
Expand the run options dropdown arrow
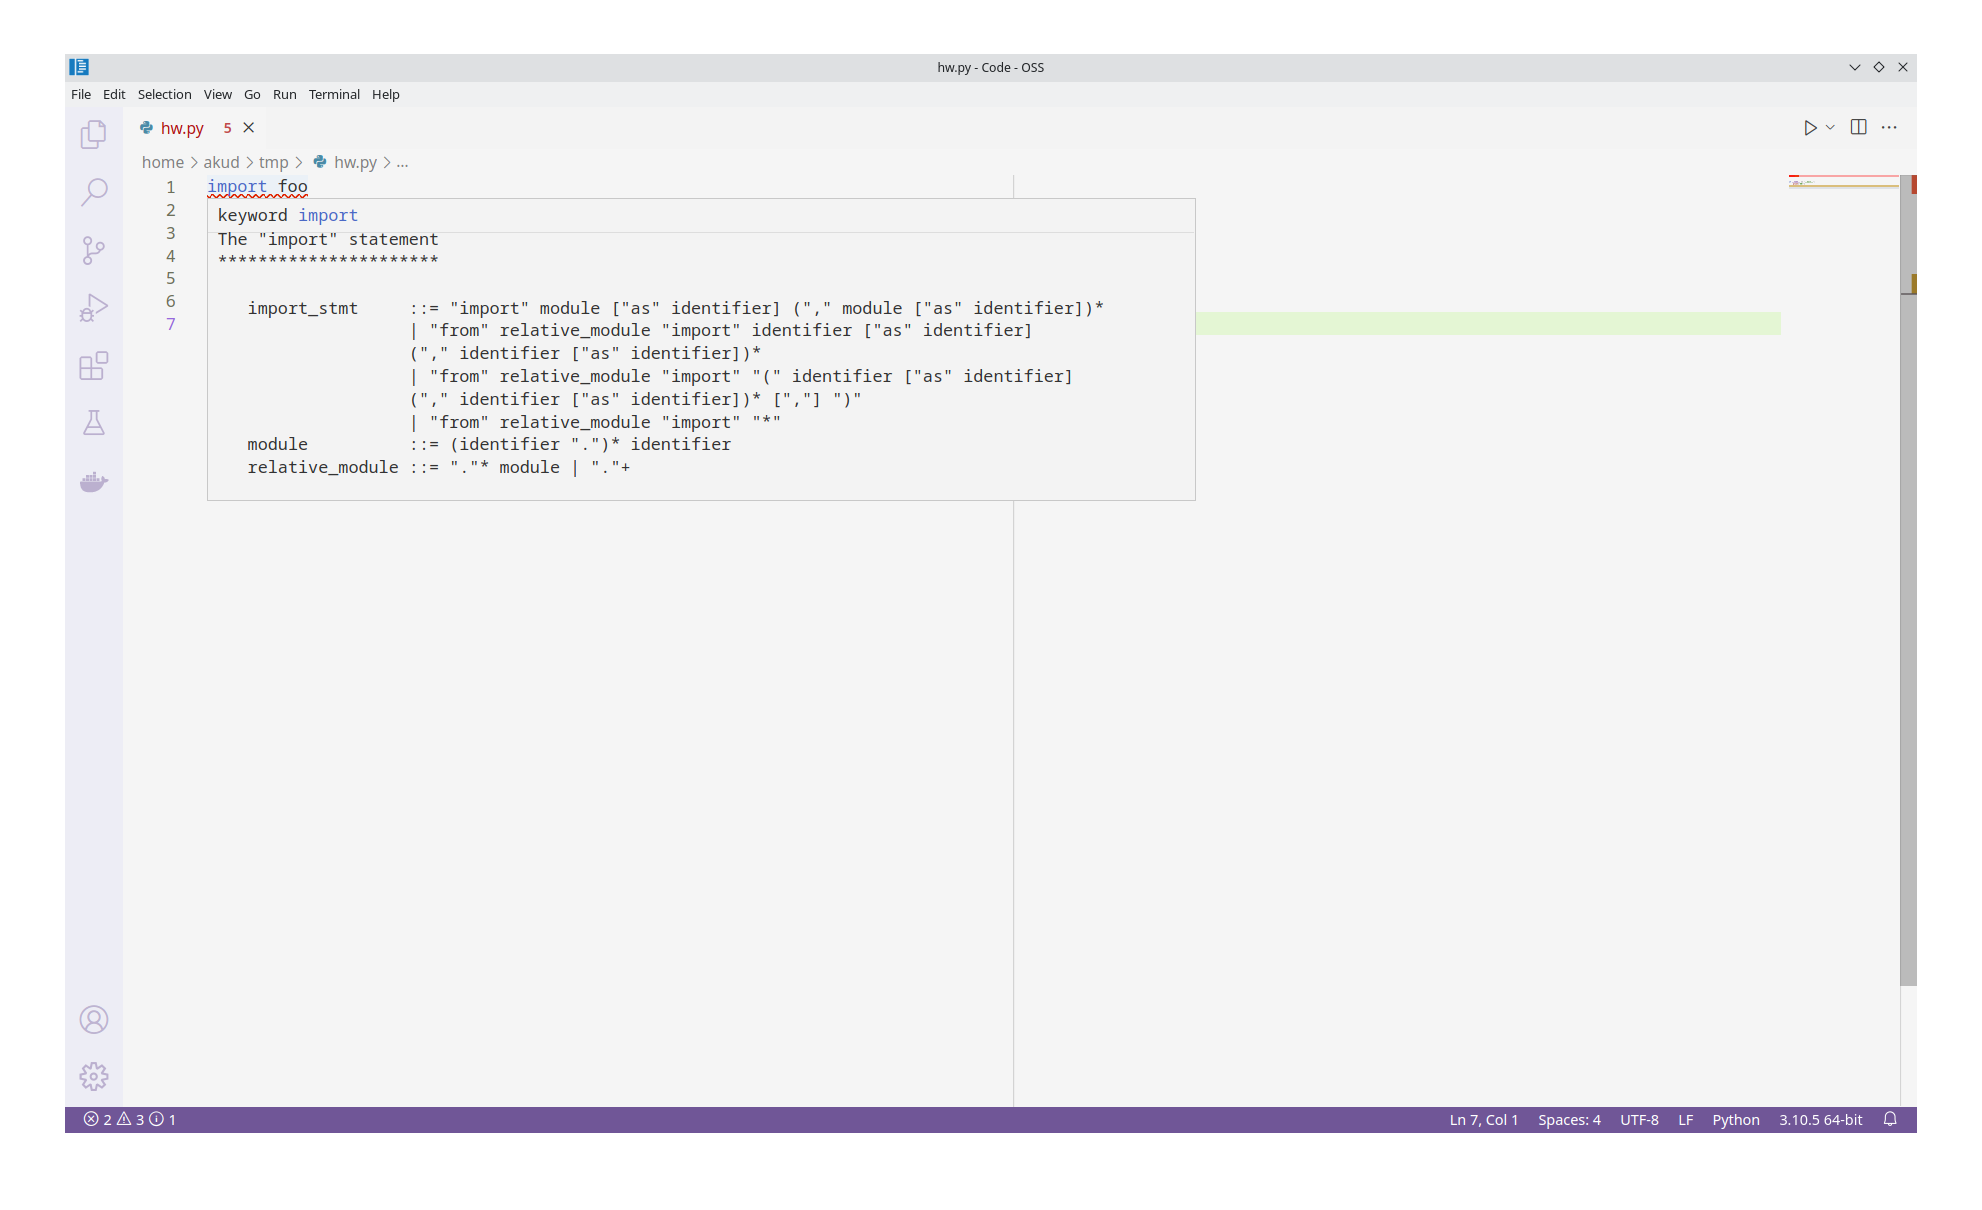(1831, 128)
